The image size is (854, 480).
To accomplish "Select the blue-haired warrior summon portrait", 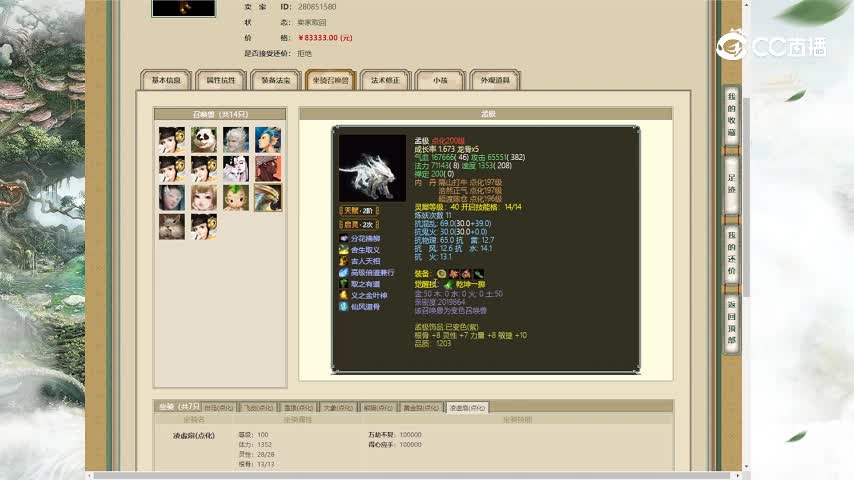I will click(268, 139).
